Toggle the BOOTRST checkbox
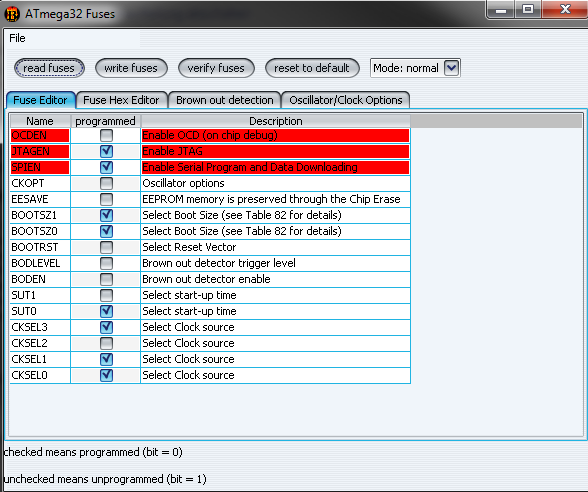 [x=106, y=247]
